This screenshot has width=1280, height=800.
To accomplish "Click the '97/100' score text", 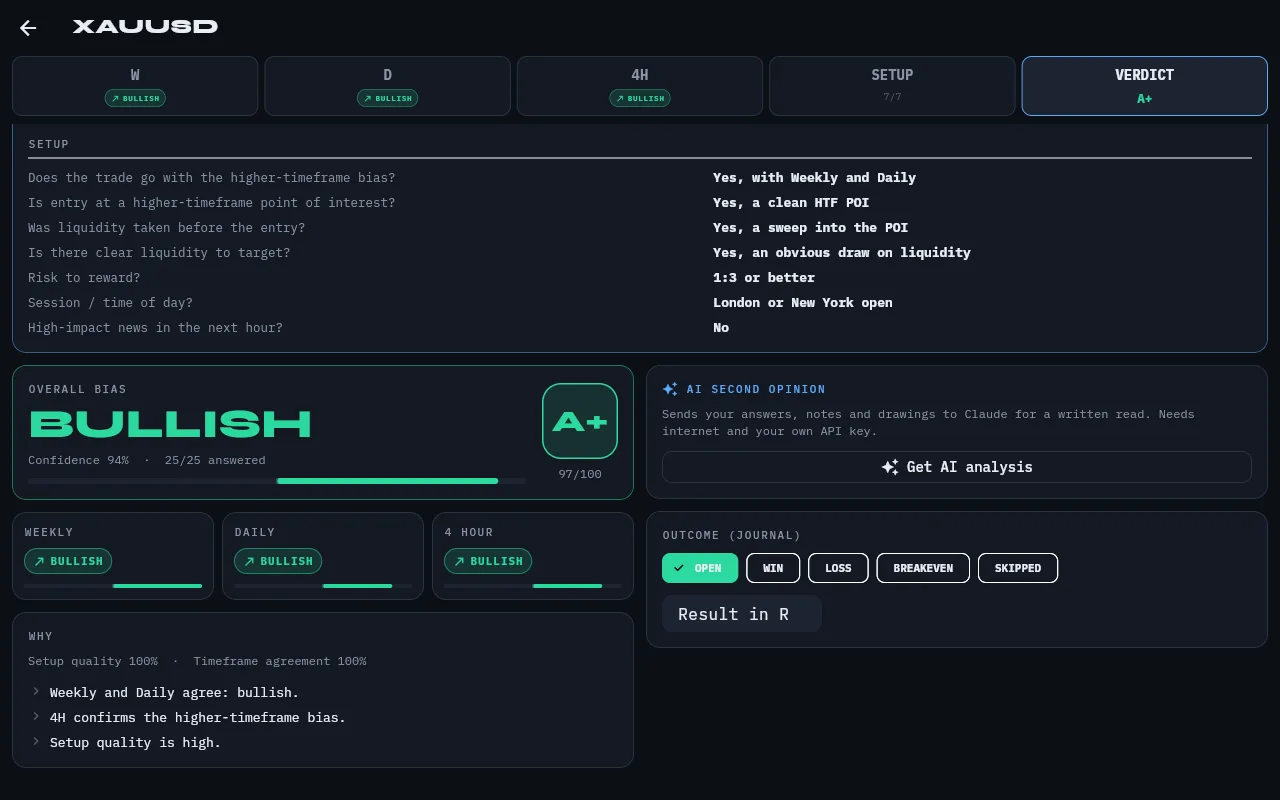I will pyautogui.click(x=580, y=474).
